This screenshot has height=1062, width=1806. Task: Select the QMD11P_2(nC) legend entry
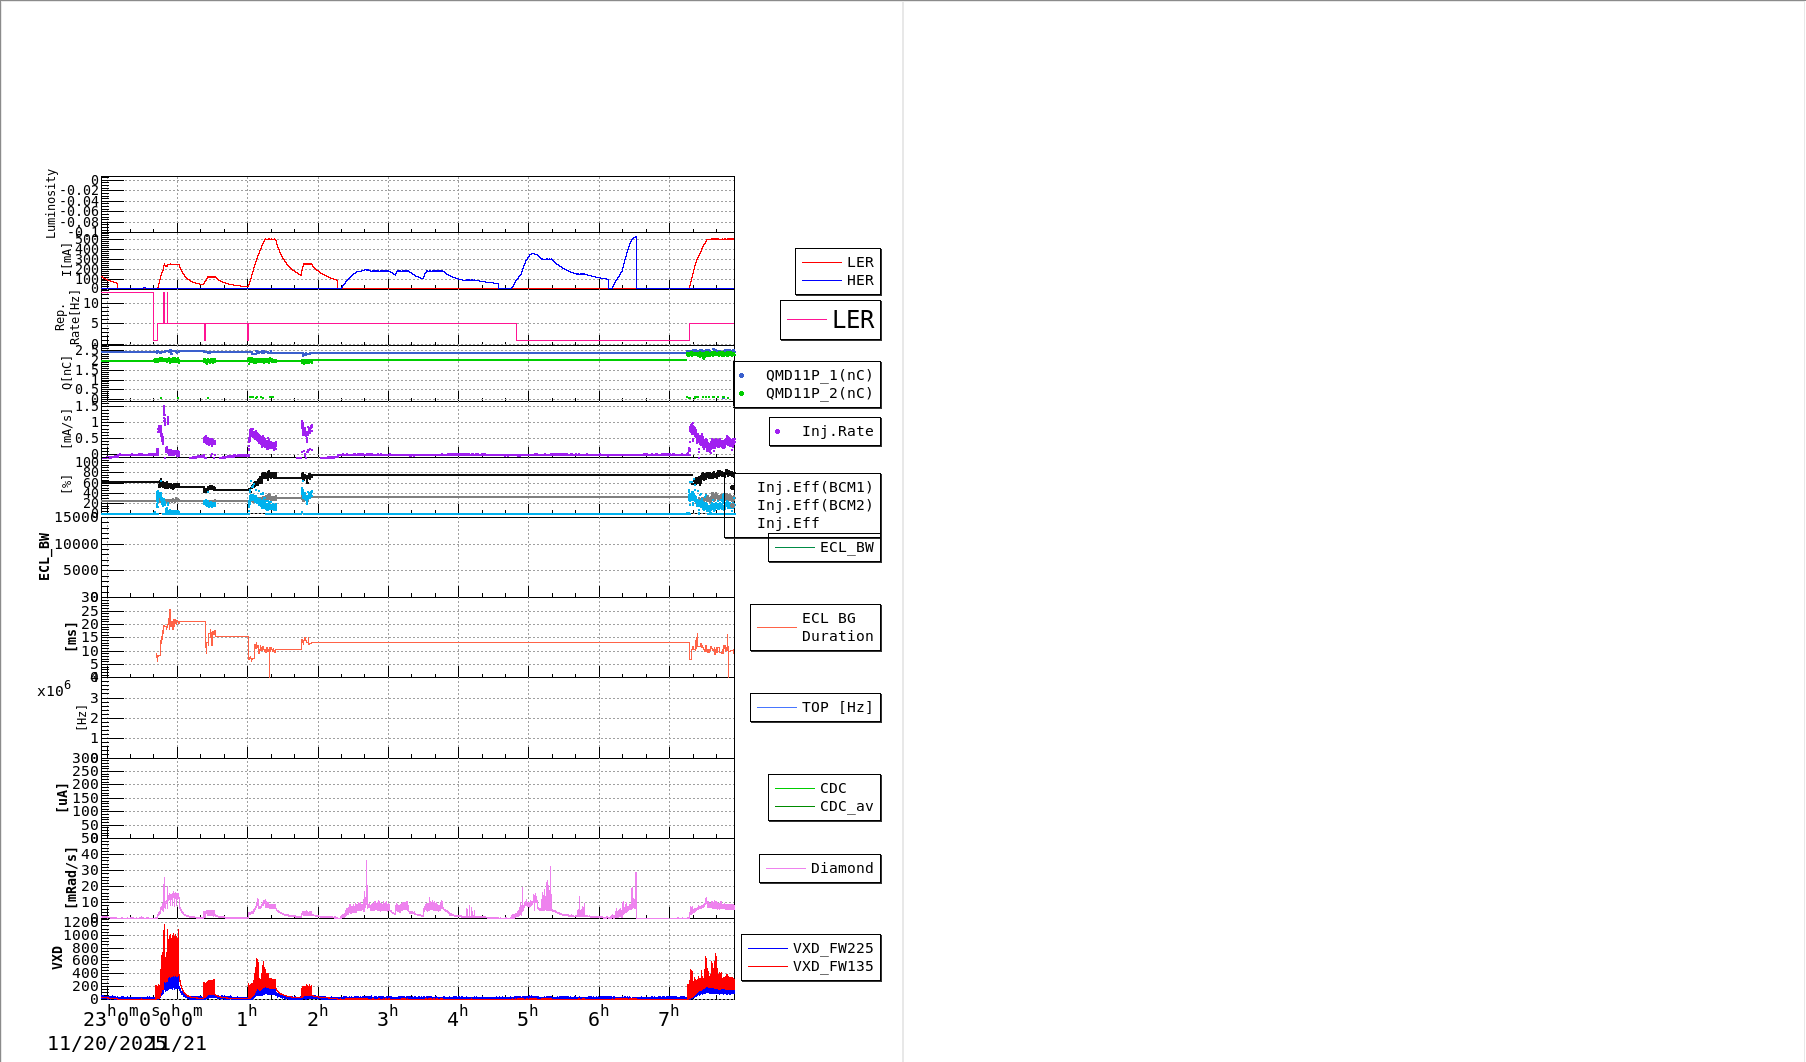(818, 394)
